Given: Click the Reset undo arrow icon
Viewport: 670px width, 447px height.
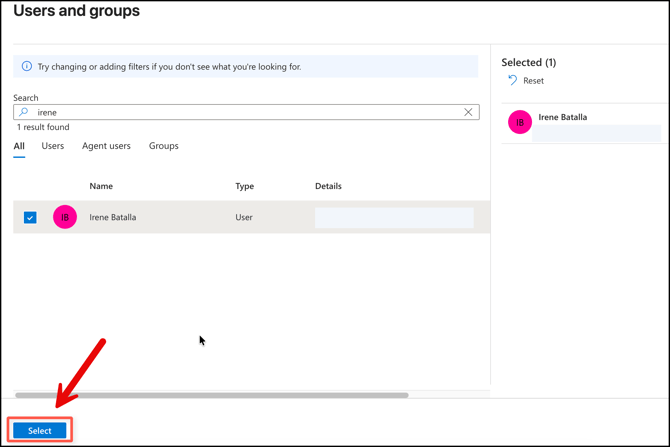Looking at the screenshot, I should [x=513, y=80].
